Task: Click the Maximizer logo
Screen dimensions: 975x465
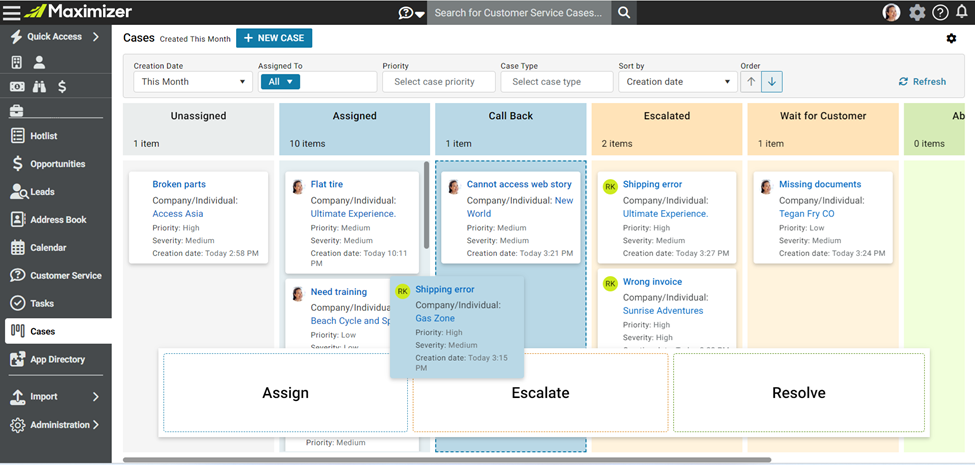Action: (78, 12)
